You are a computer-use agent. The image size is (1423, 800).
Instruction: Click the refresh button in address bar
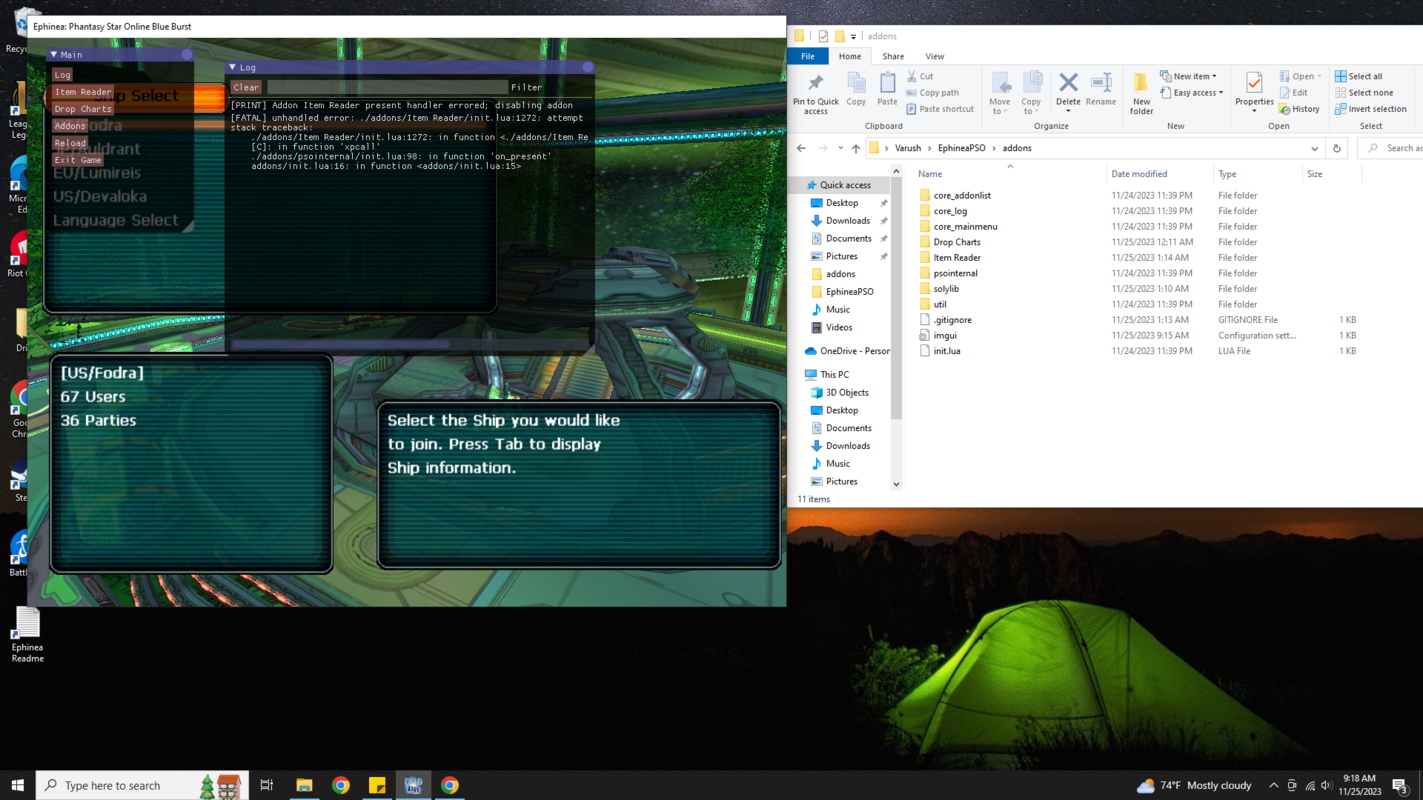click(x=1337, y=148)
